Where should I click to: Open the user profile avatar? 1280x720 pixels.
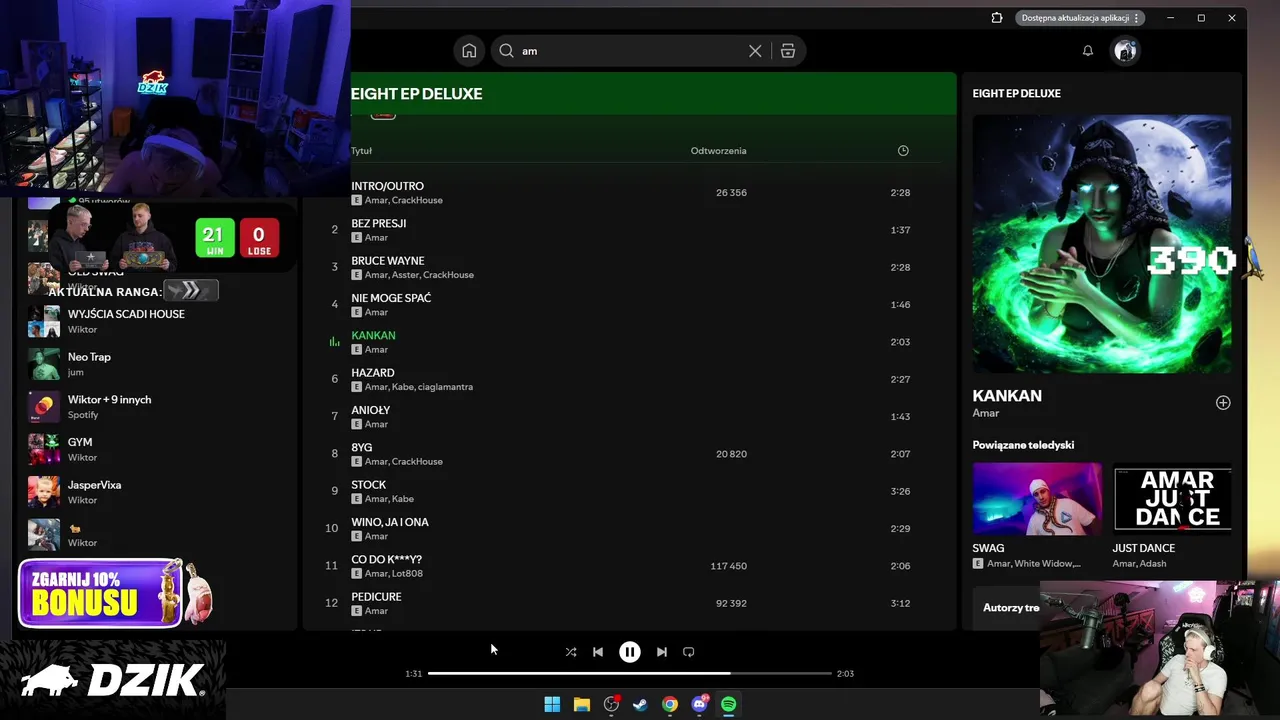(1125, 51)
